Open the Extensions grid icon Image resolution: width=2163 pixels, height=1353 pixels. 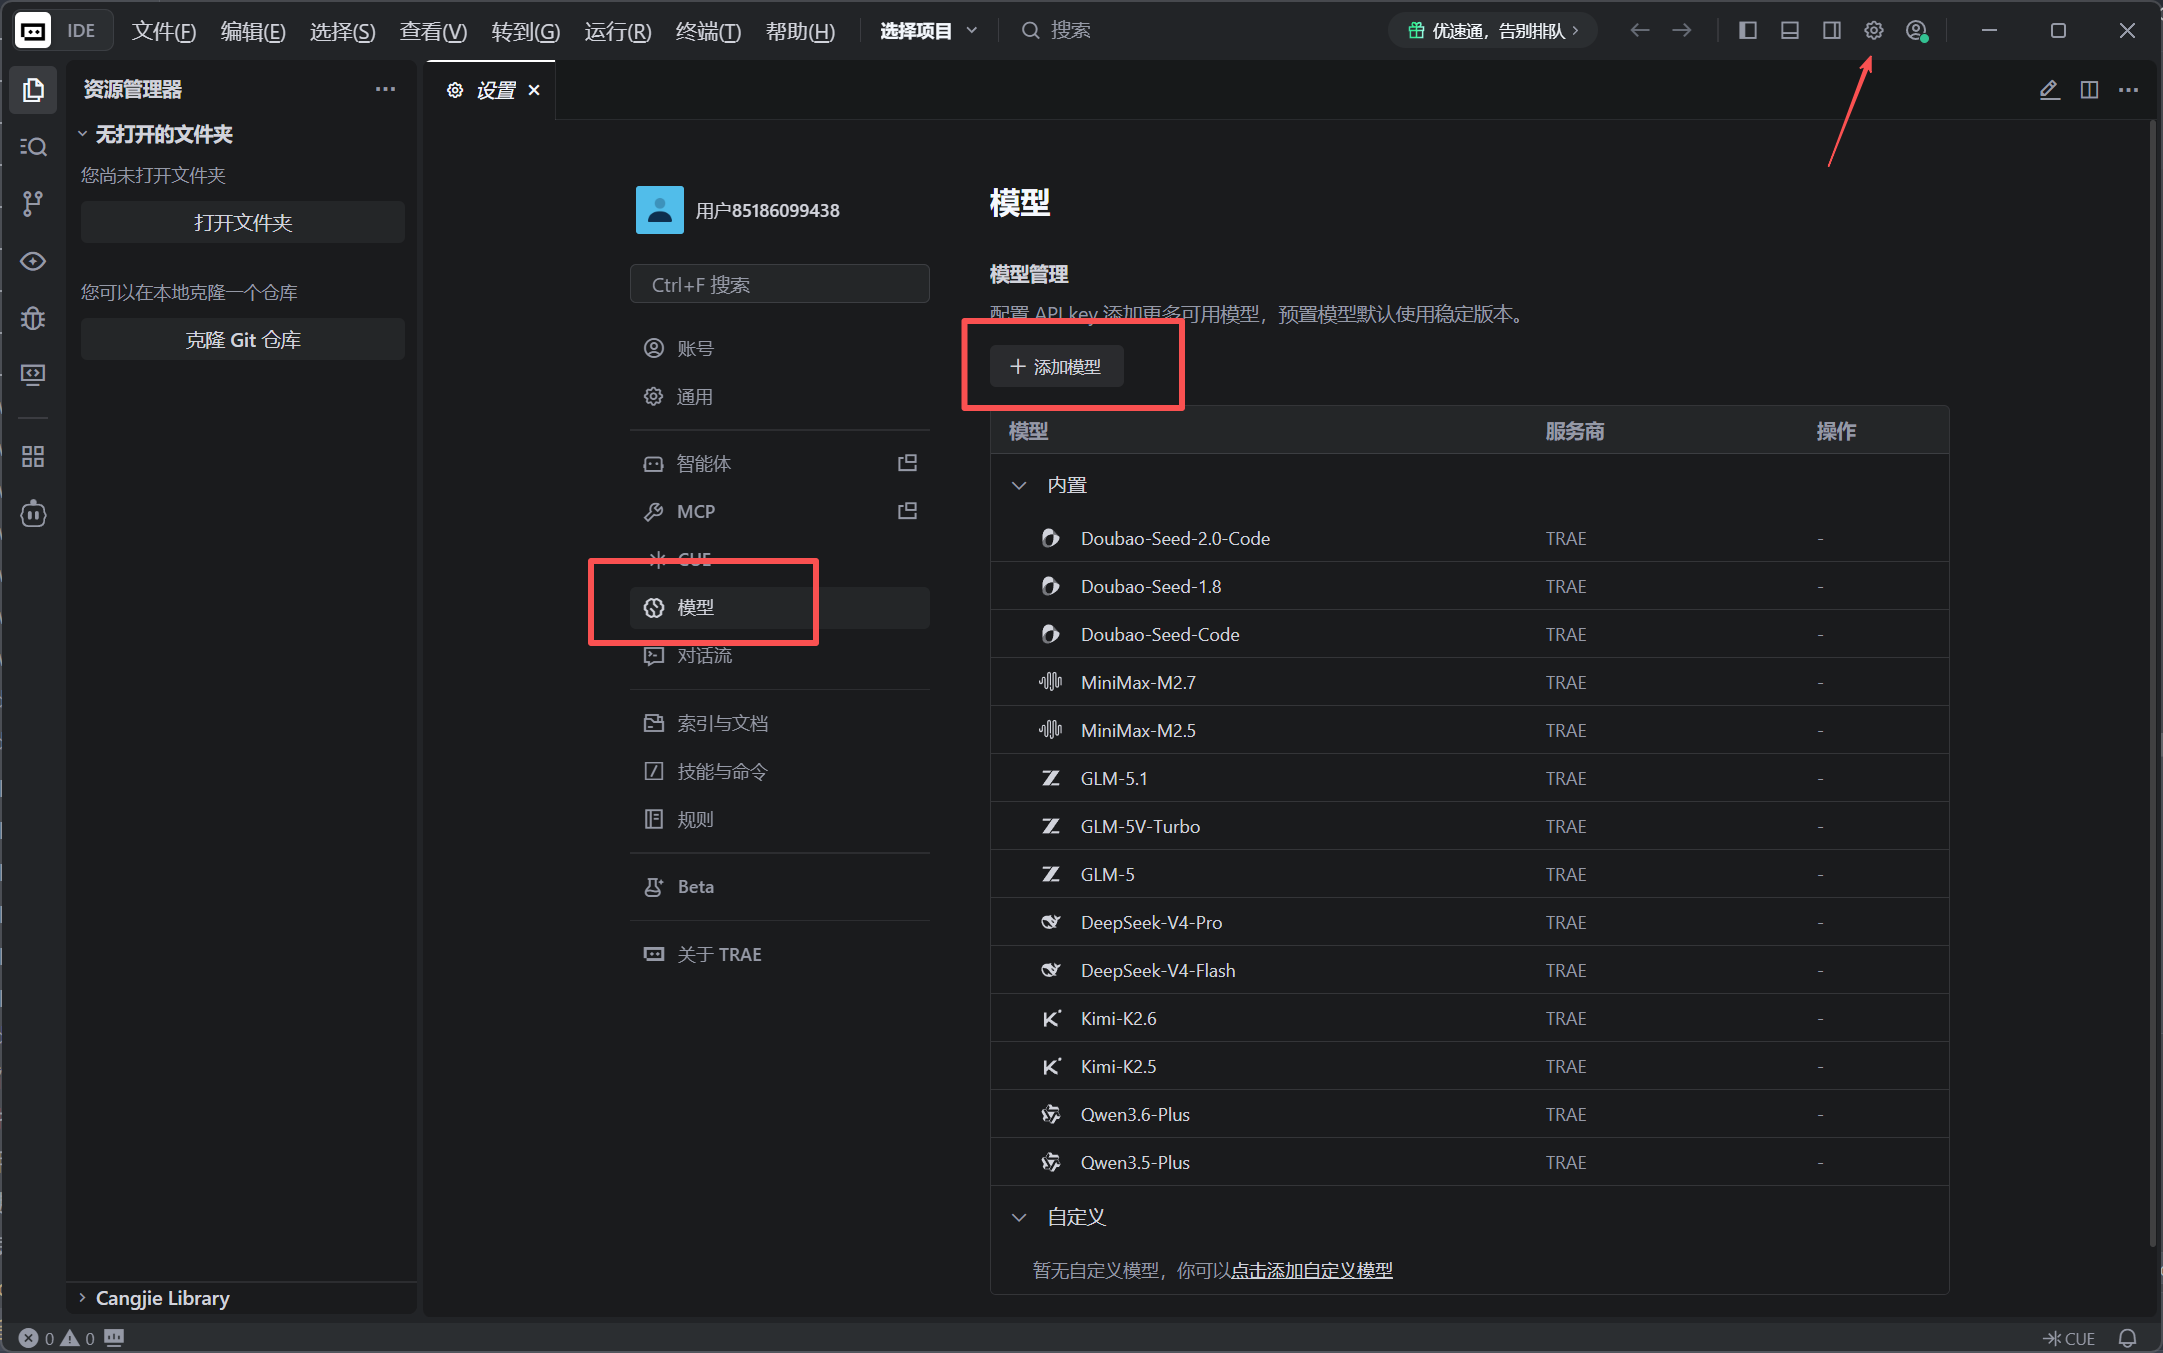pyautogui.click(x=33, y=457)
